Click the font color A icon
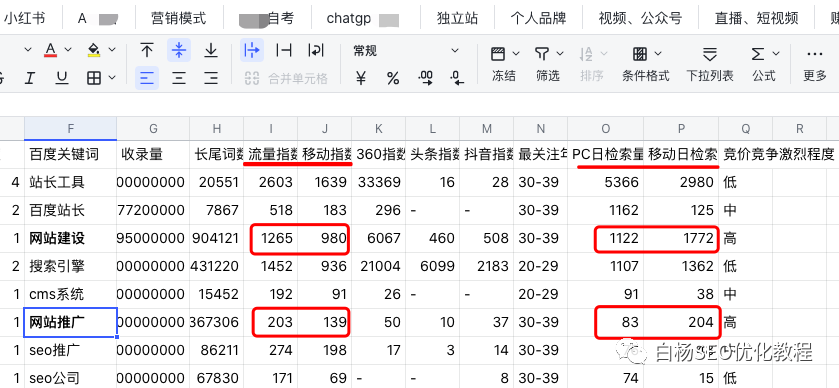839x388 pixels. pos(51,50)
